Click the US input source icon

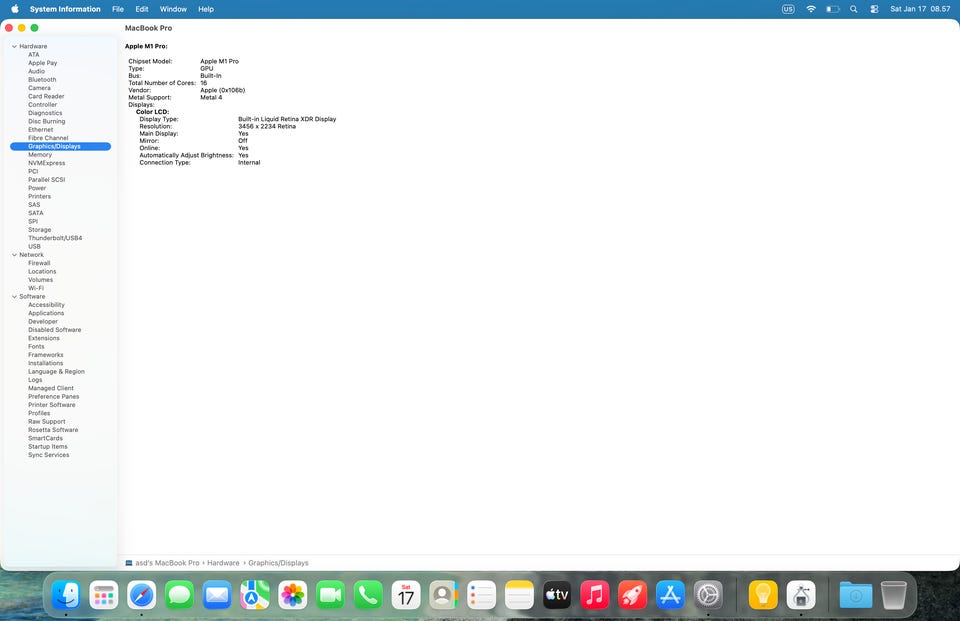tap(788, 9)
